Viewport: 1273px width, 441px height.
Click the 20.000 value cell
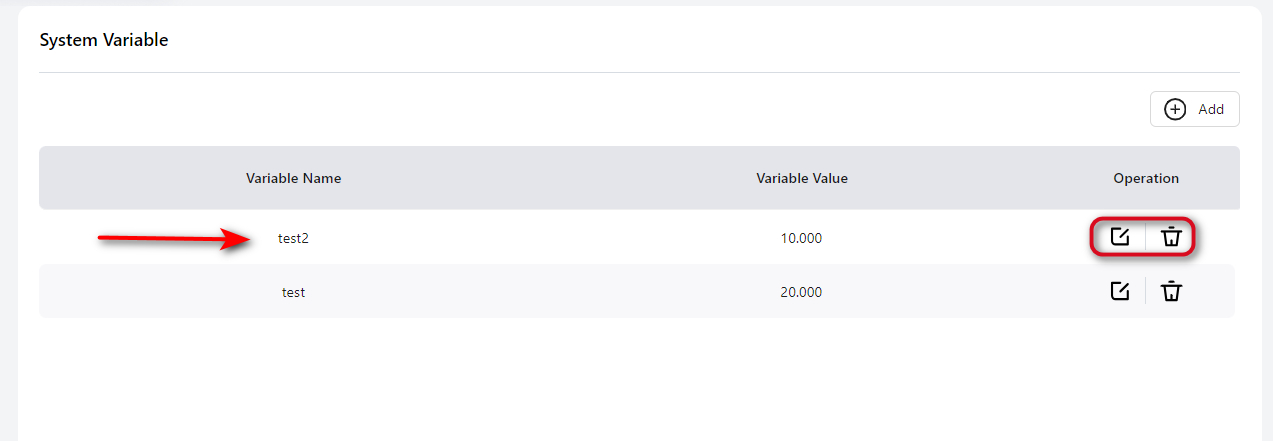(801, 292)
